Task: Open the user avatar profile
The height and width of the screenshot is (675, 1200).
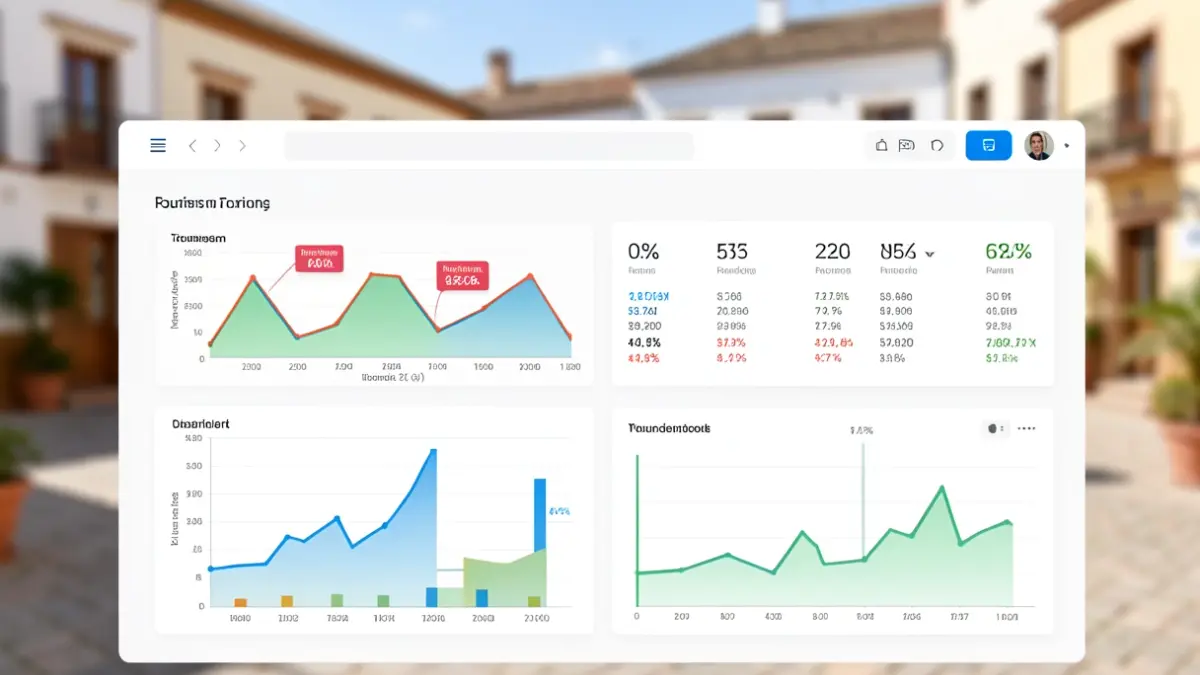Action: (1039, 146)
